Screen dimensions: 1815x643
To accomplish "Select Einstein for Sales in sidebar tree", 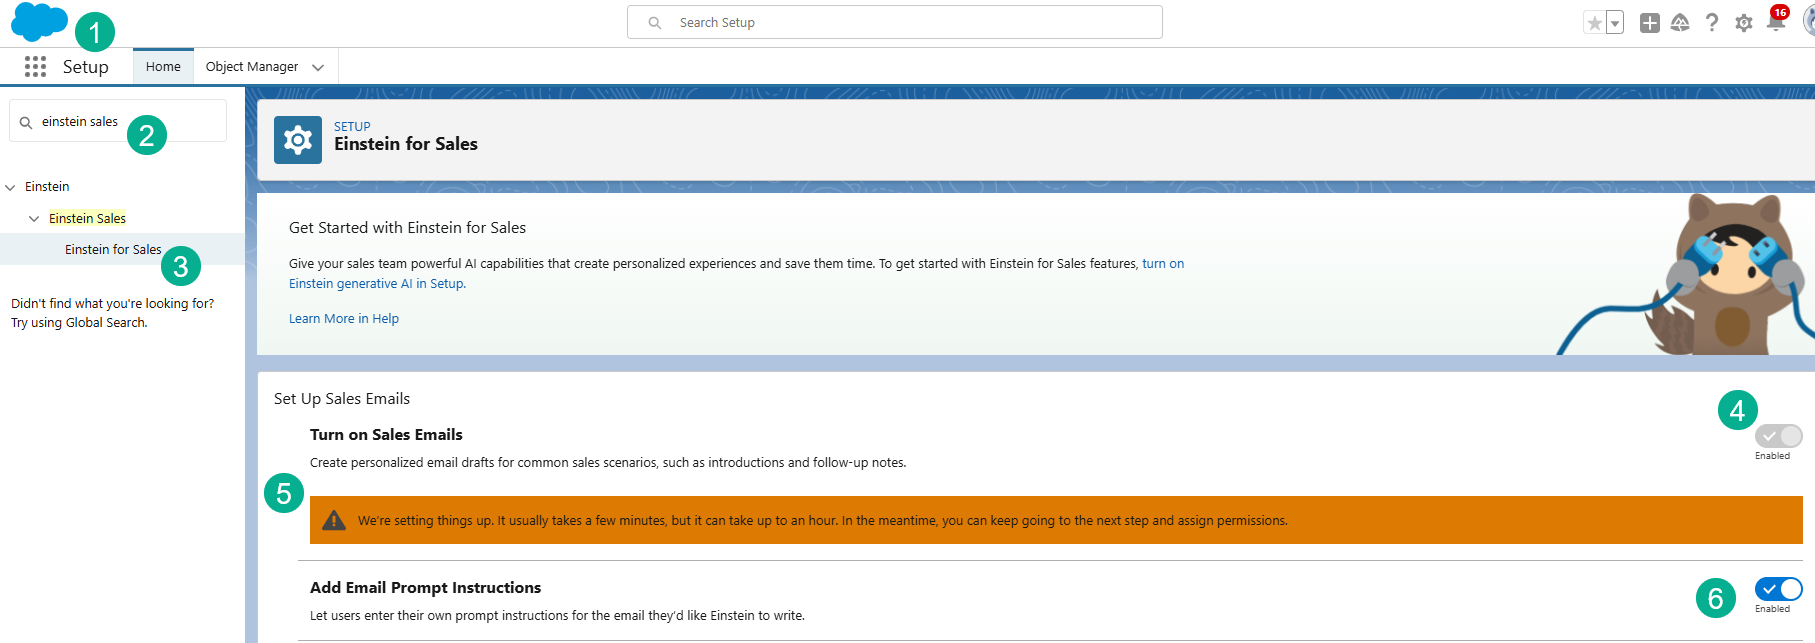I will [x=112, y=250].
